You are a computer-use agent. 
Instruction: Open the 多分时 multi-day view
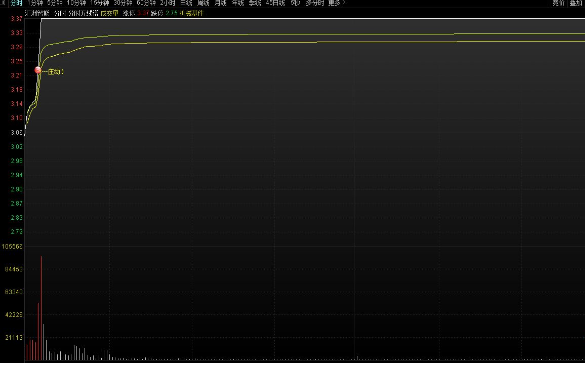315,3
